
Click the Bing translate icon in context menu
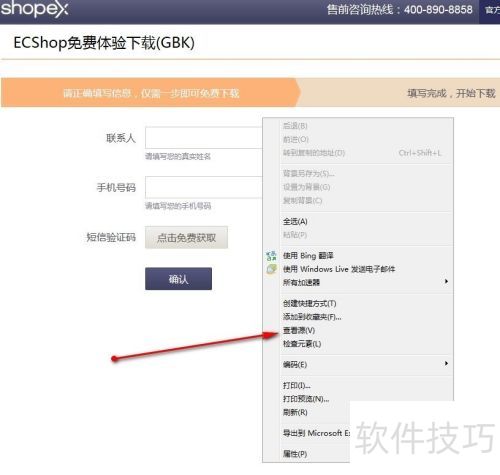(271, 256)
